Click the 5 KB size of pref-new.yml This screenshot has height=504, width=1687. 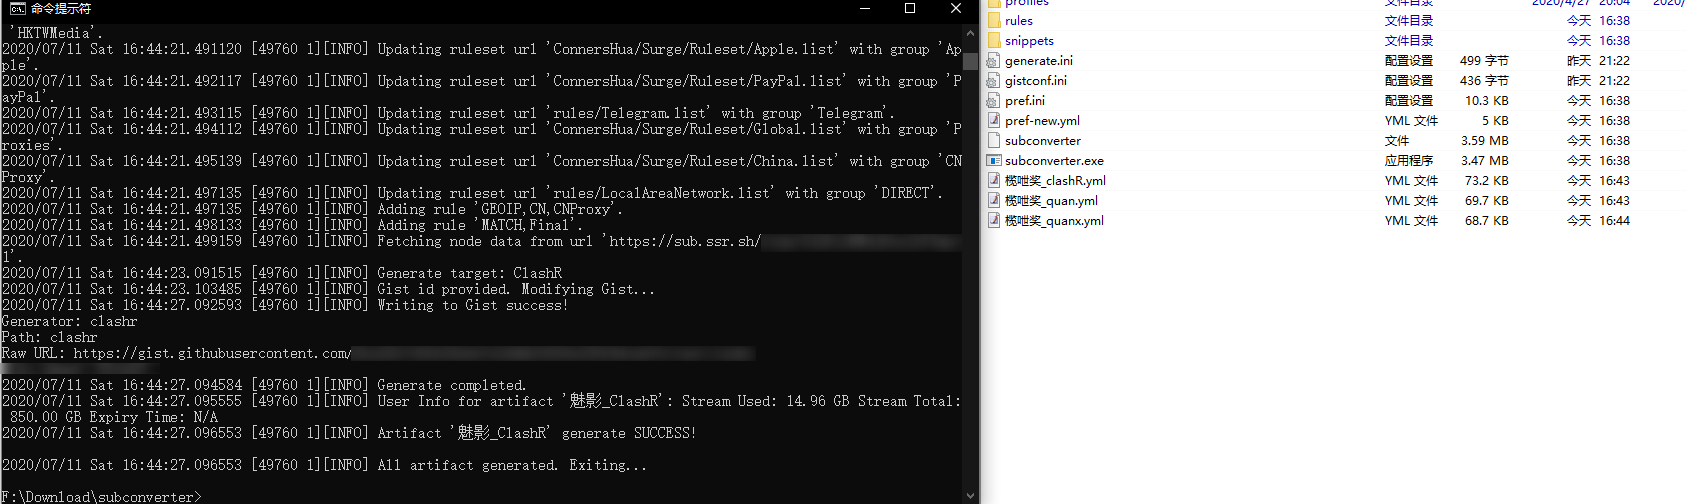coord(1493,120)
